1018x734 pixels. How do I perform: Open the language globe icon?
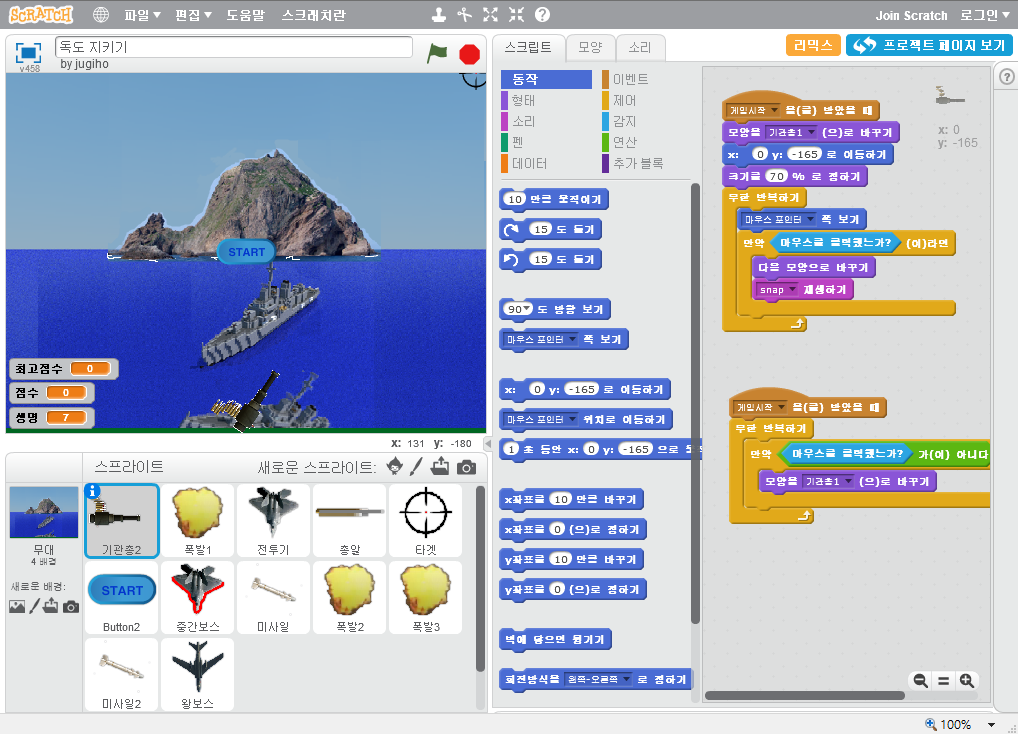coord(101,15)
